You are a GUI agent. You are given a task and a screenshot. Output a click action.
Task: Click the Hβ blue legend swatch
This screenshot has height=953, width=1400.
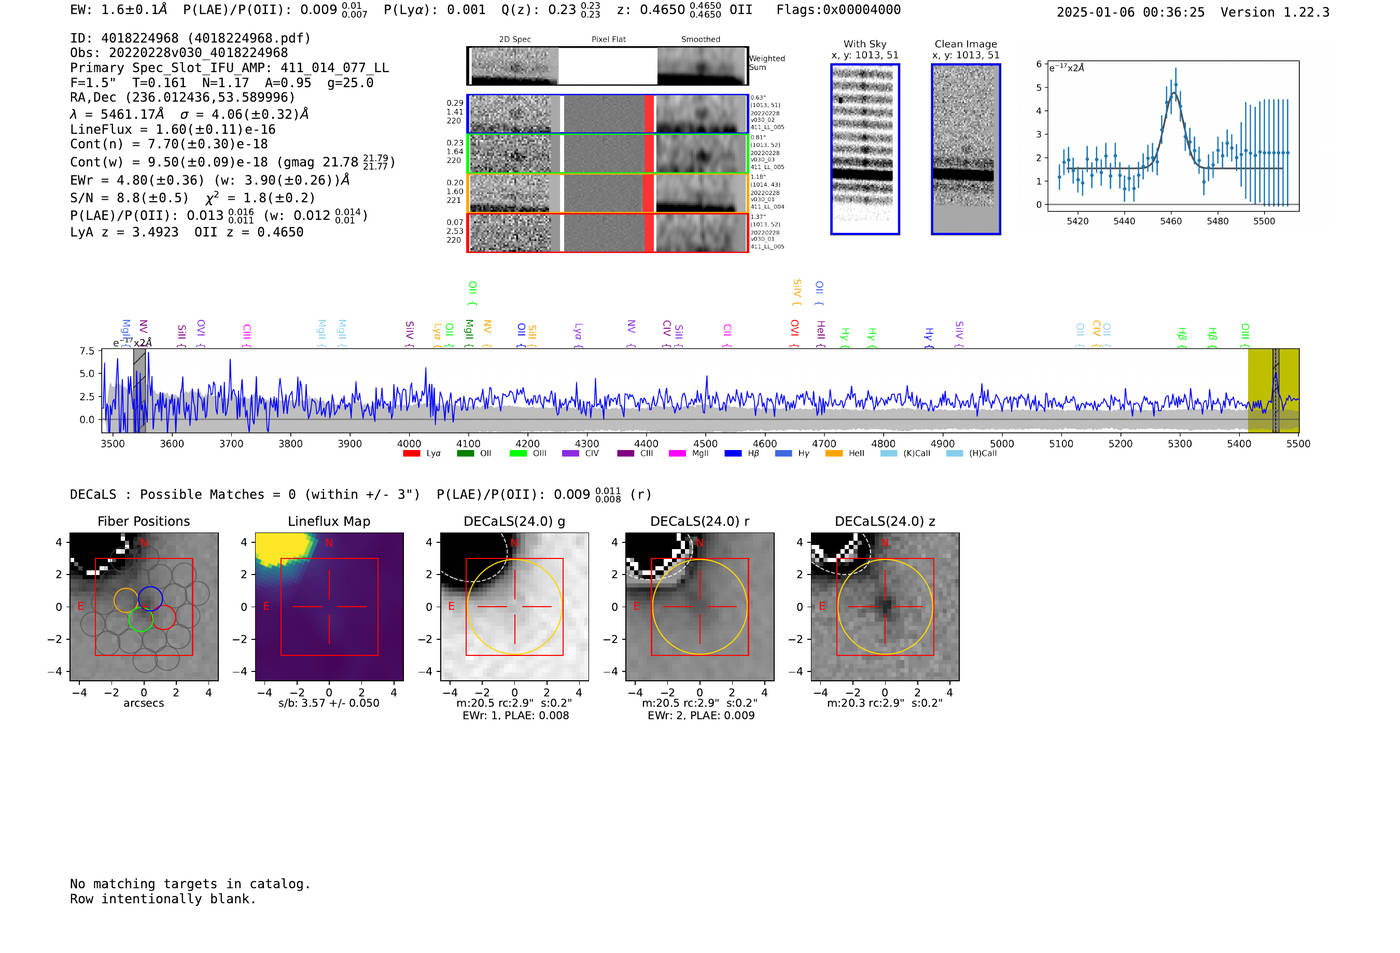pyautogui.click(x=733, y=454)
